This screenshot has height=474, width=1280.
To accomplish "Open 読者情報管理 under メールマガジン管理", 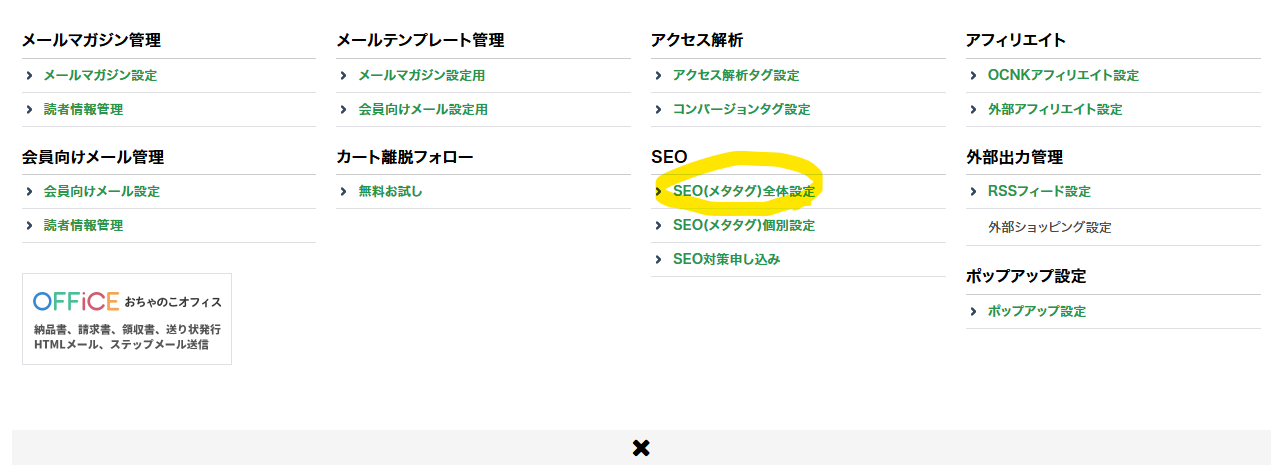I will point(83,109).
